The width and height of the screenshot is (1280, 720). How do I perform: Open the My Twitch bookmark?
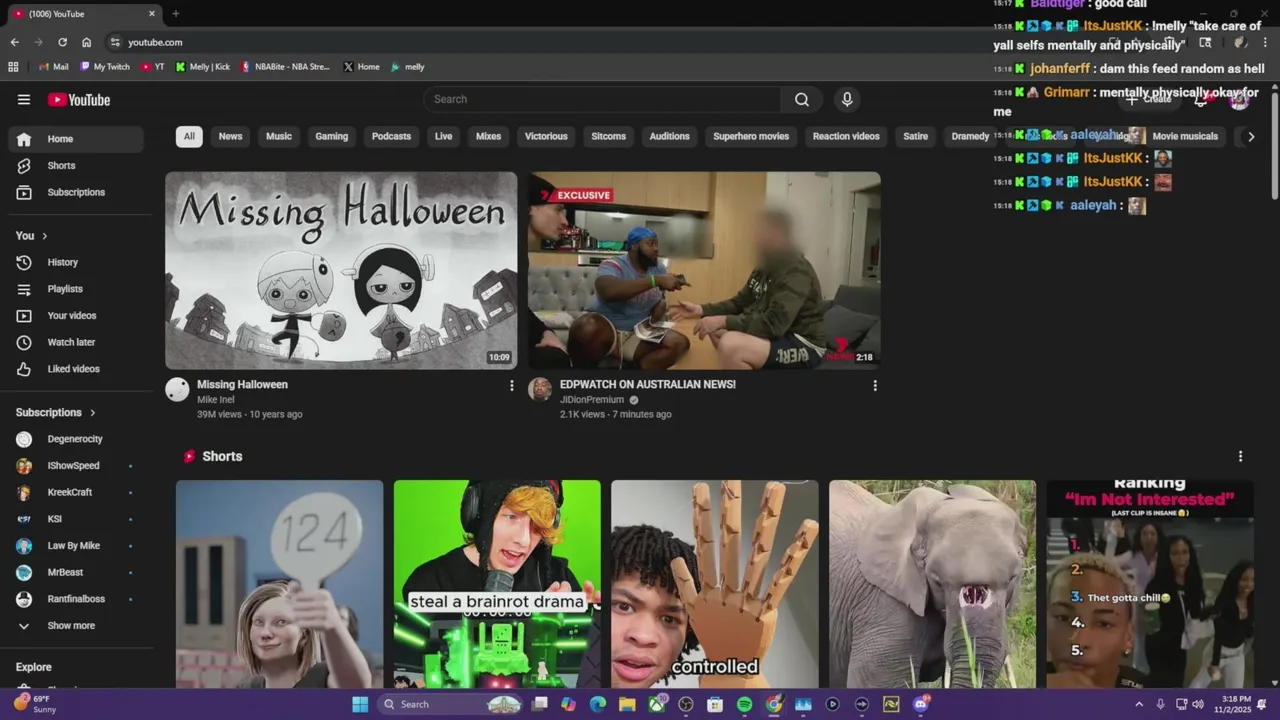point(105,67)
